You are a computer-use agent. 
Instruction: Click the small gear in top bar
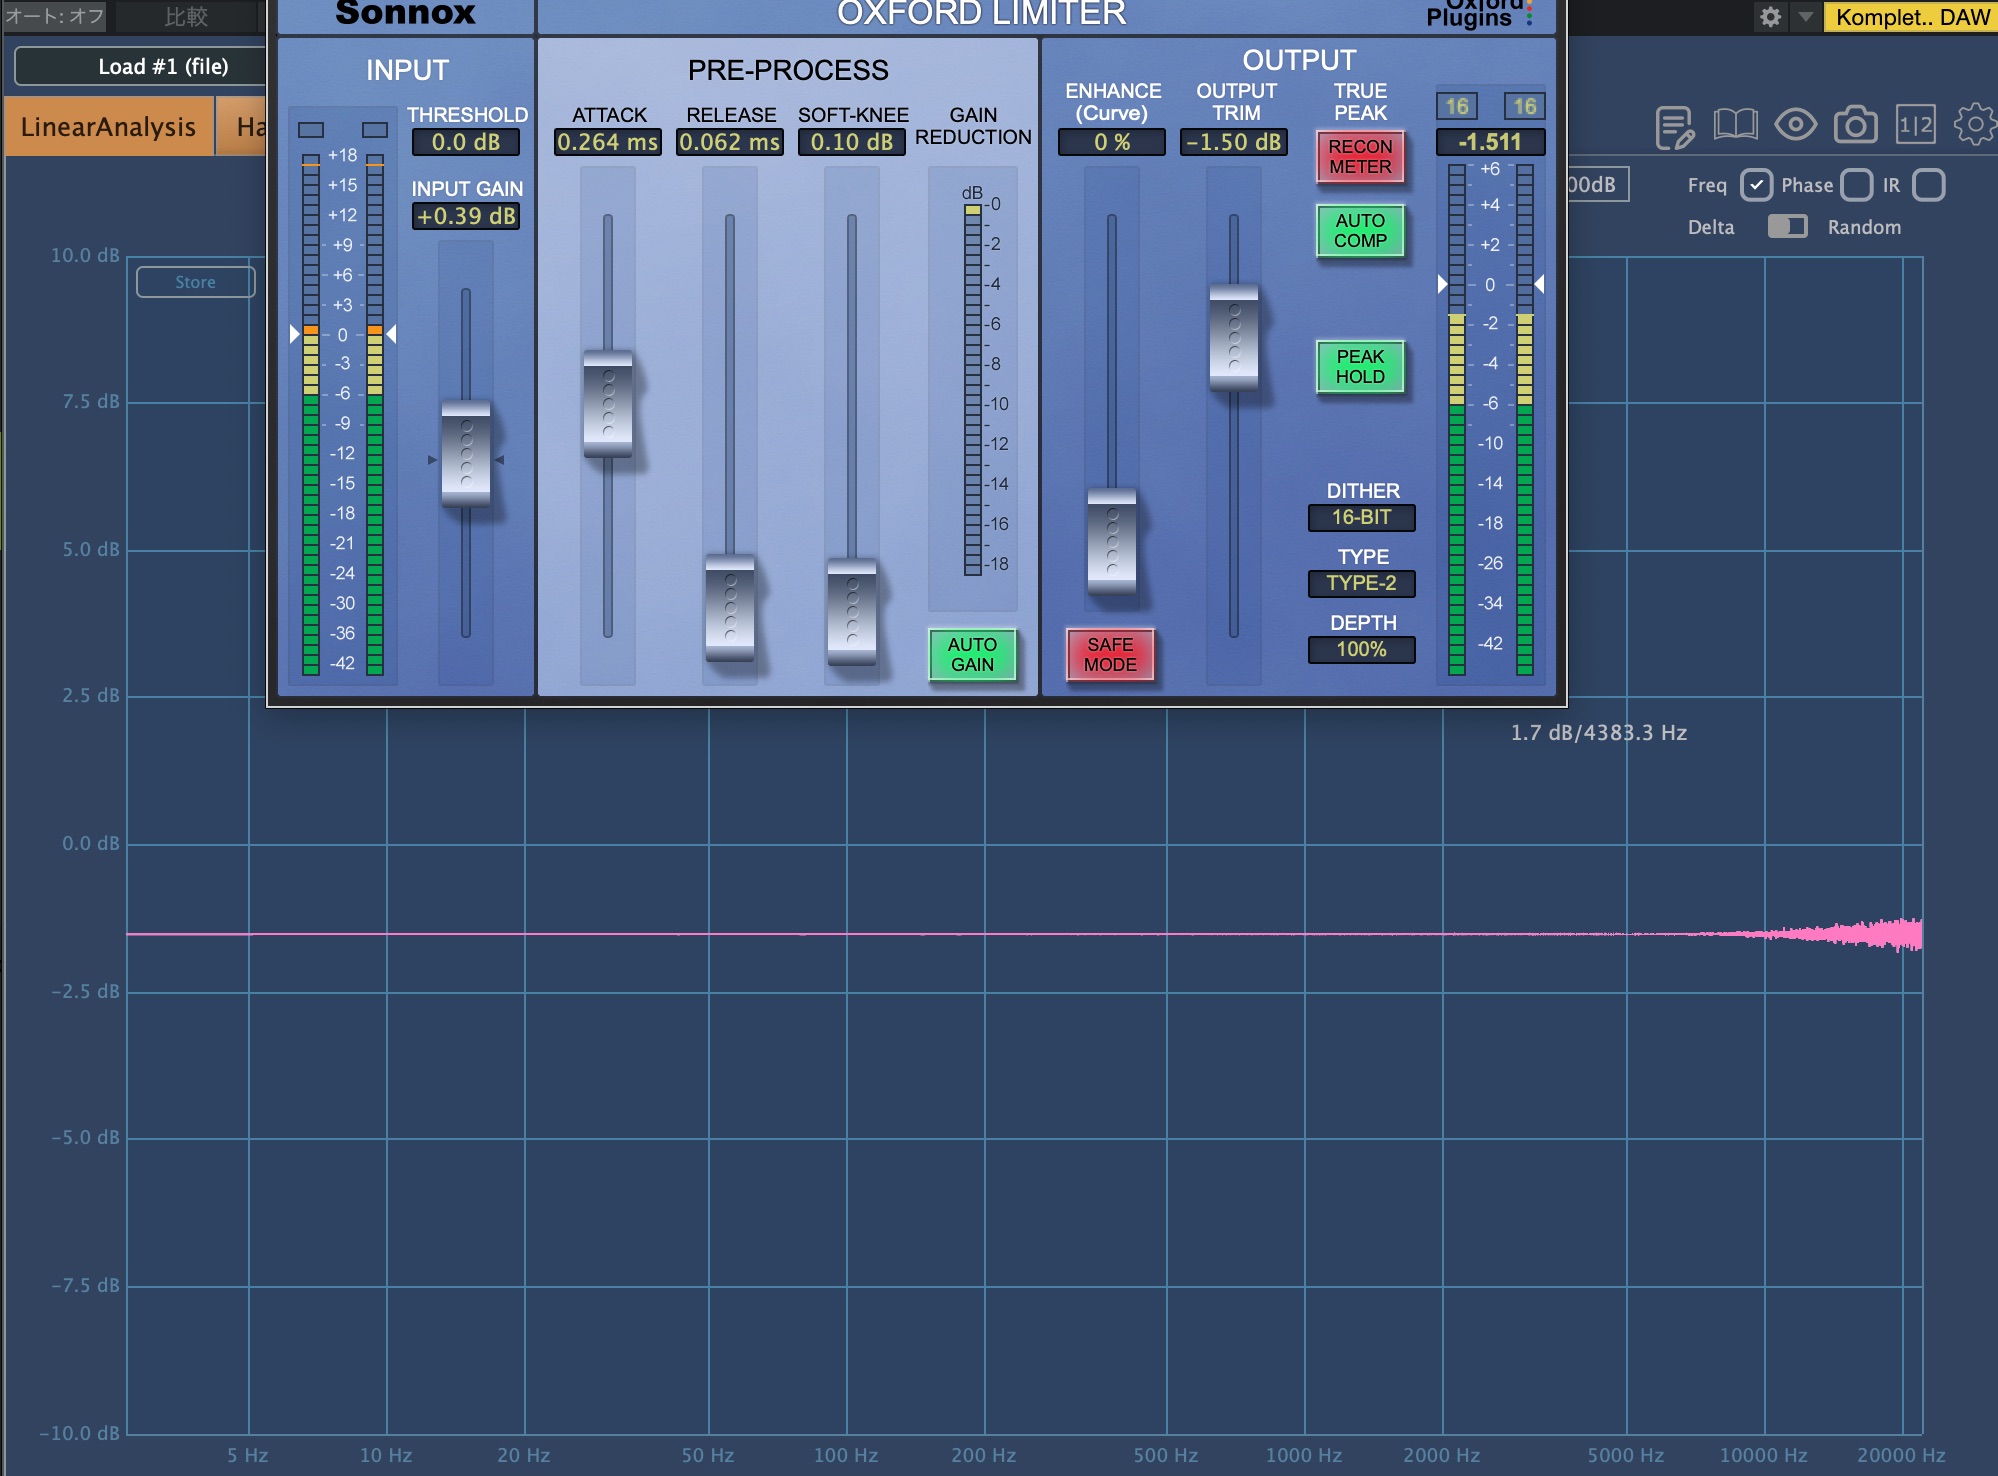click(x=1770, y=17)
